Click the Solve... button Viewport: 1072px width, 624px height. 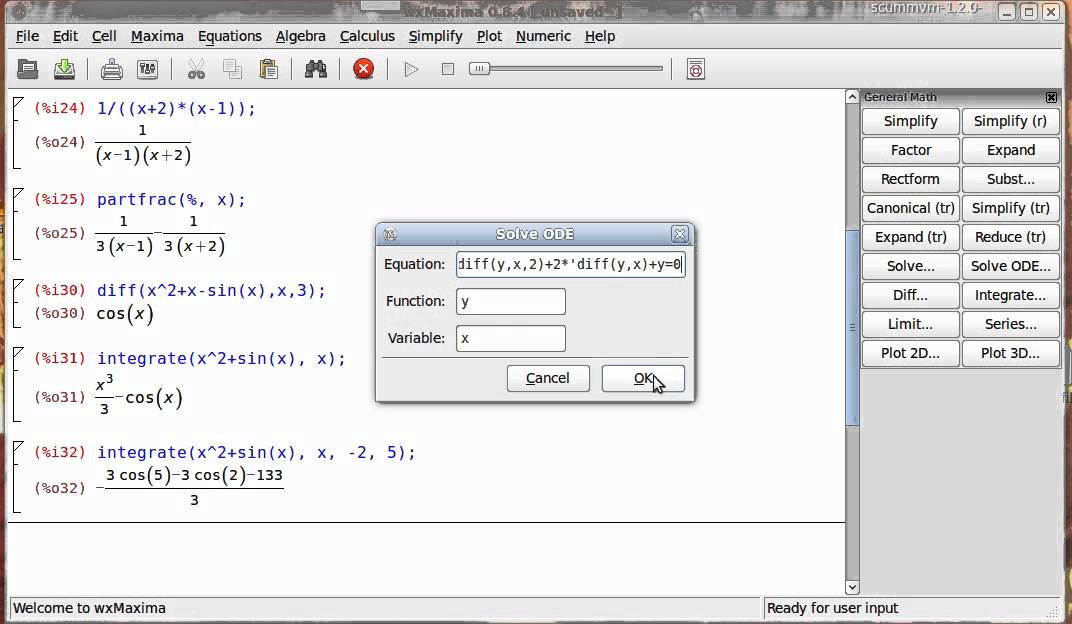tap(911, 266)
